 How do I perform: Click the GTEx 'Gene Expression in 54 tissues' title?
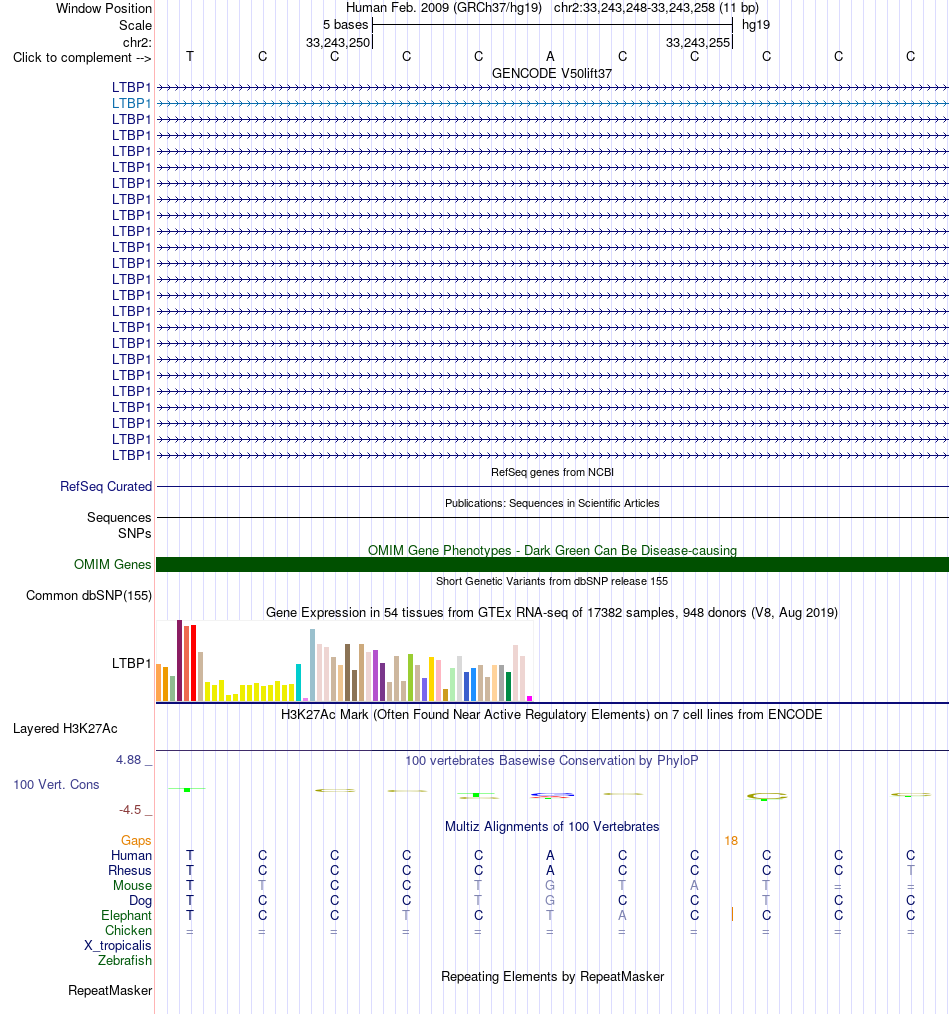click(552, 612)
